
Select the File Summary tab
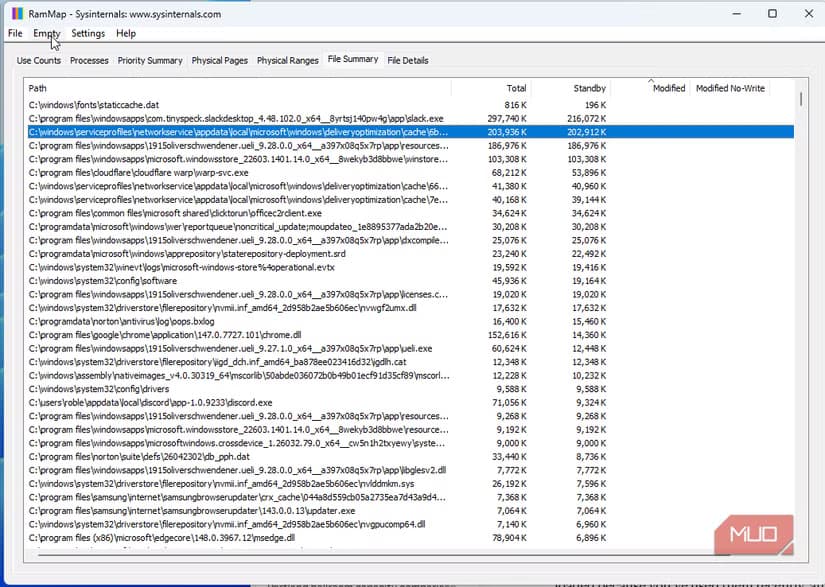pos(353,59)
